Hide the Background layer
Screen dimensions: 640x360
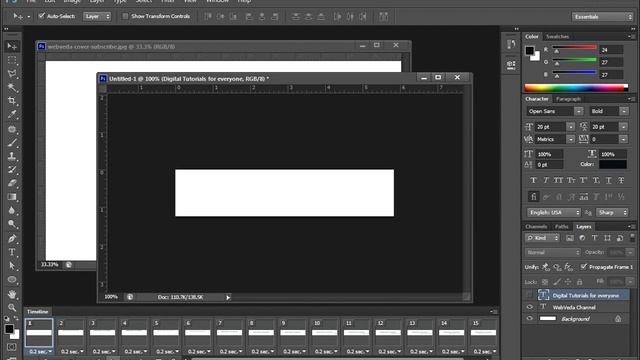click(529, 318)
